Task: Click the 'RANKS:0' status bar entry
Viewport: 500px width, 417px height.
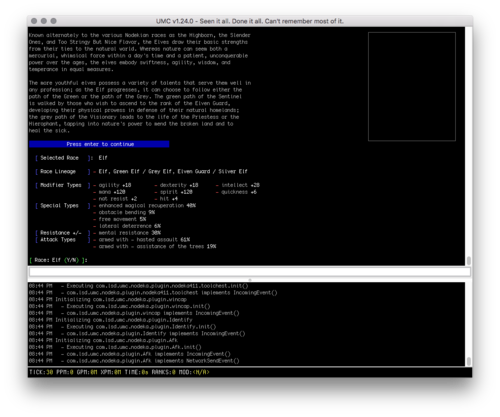Action: coord(163,372)
